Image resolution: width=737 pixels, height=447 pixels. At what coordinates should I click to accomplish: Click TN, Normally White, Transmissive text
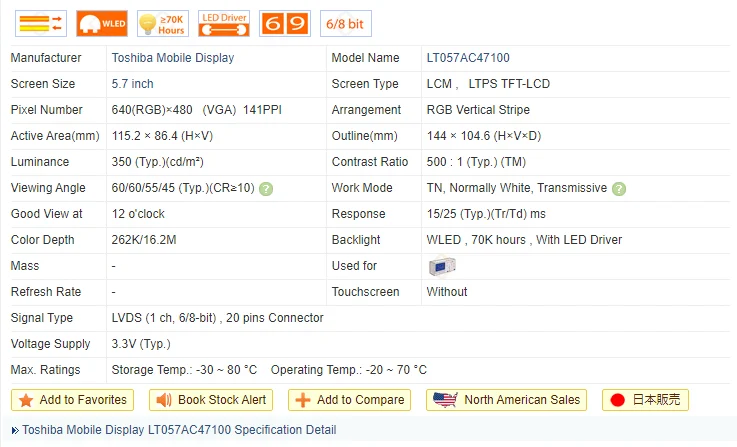click(x=517, y=188)
